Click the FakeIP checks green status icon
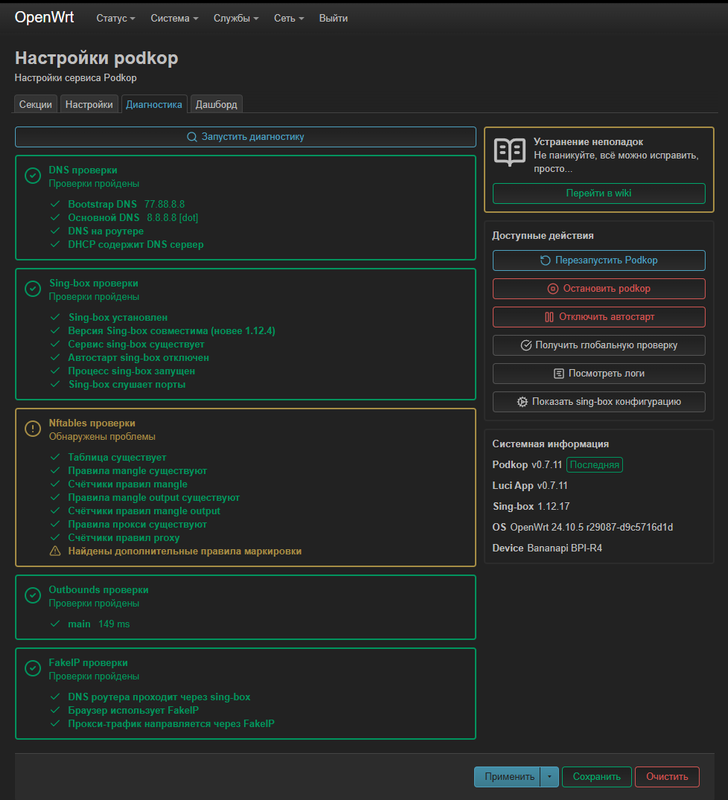This screenshot has height=800, width=728. point(33,668)
